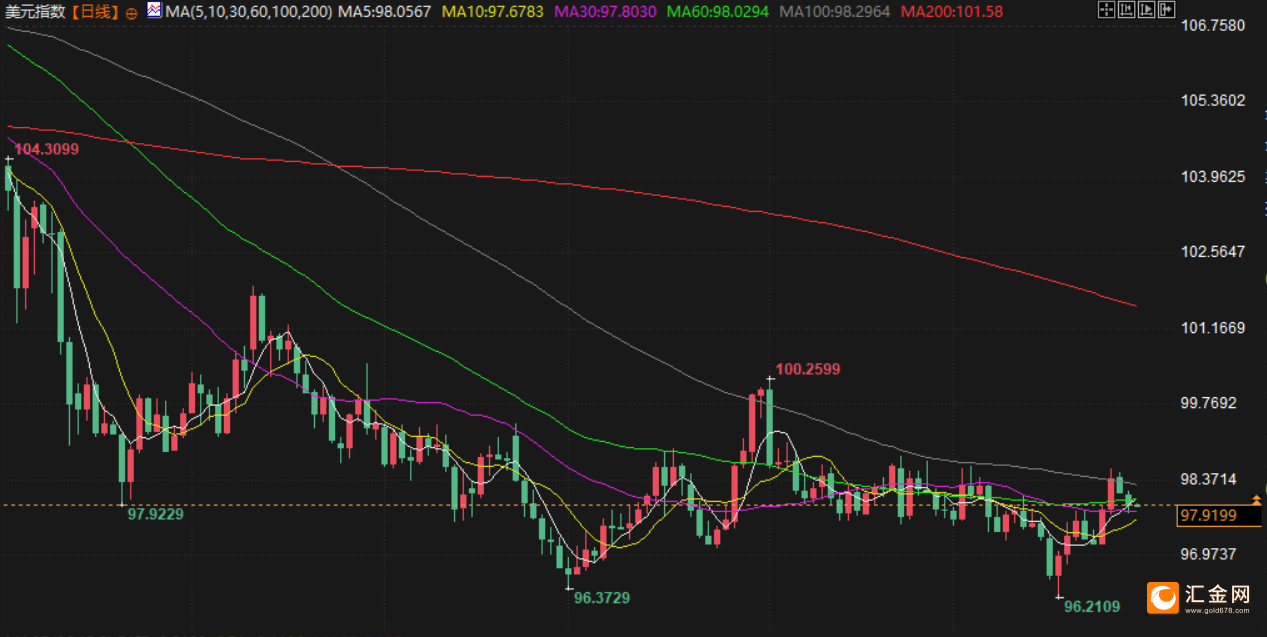Click the 101.1669 price axis label
The height and width of the screenshot is (637, 1267).
1214,328
